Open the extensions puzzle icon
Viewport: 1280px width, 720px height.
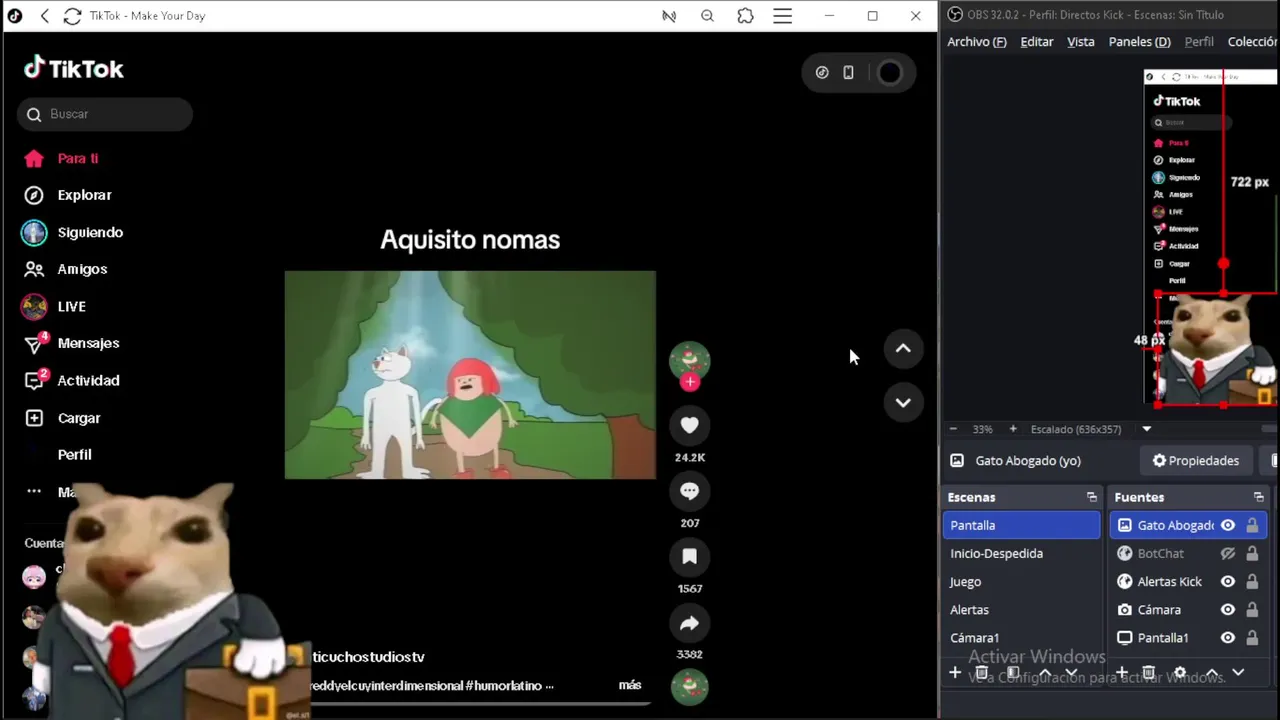745,16
